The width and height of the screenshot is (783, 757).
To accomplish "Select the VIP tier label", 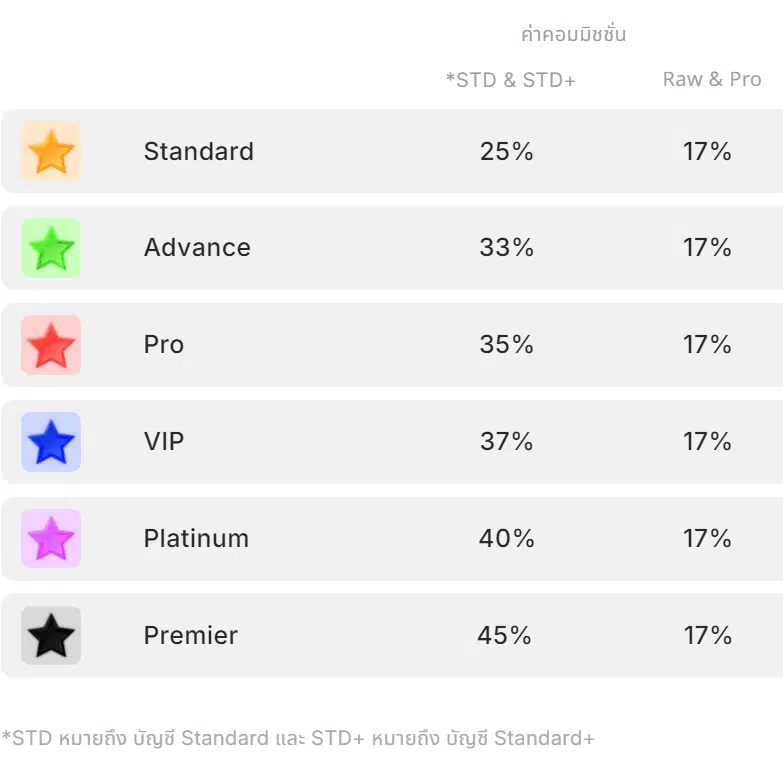I will click(164, 441).
